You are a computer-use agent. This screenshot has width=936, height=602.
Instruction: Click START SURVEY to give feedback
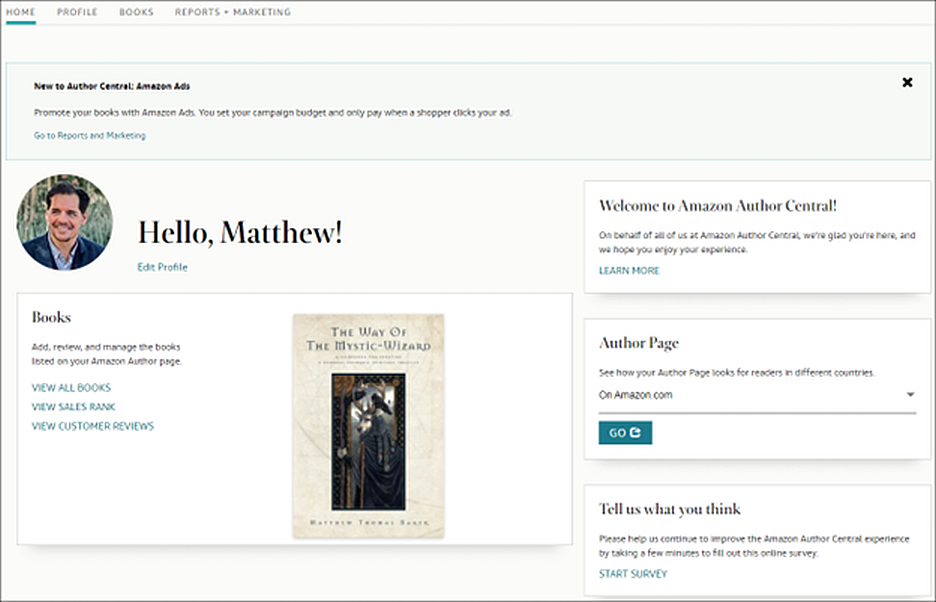[x=632, y=573]
